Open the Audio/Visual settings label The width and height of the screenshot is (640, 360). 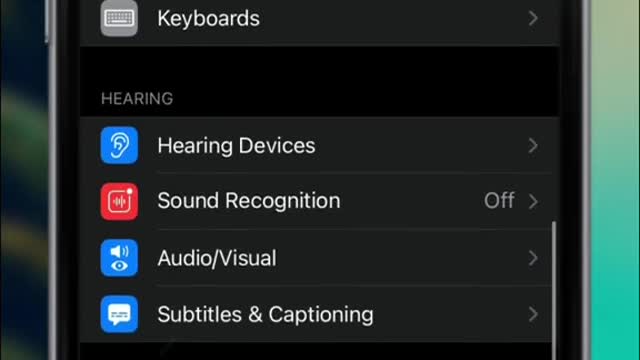pos(217,258)
